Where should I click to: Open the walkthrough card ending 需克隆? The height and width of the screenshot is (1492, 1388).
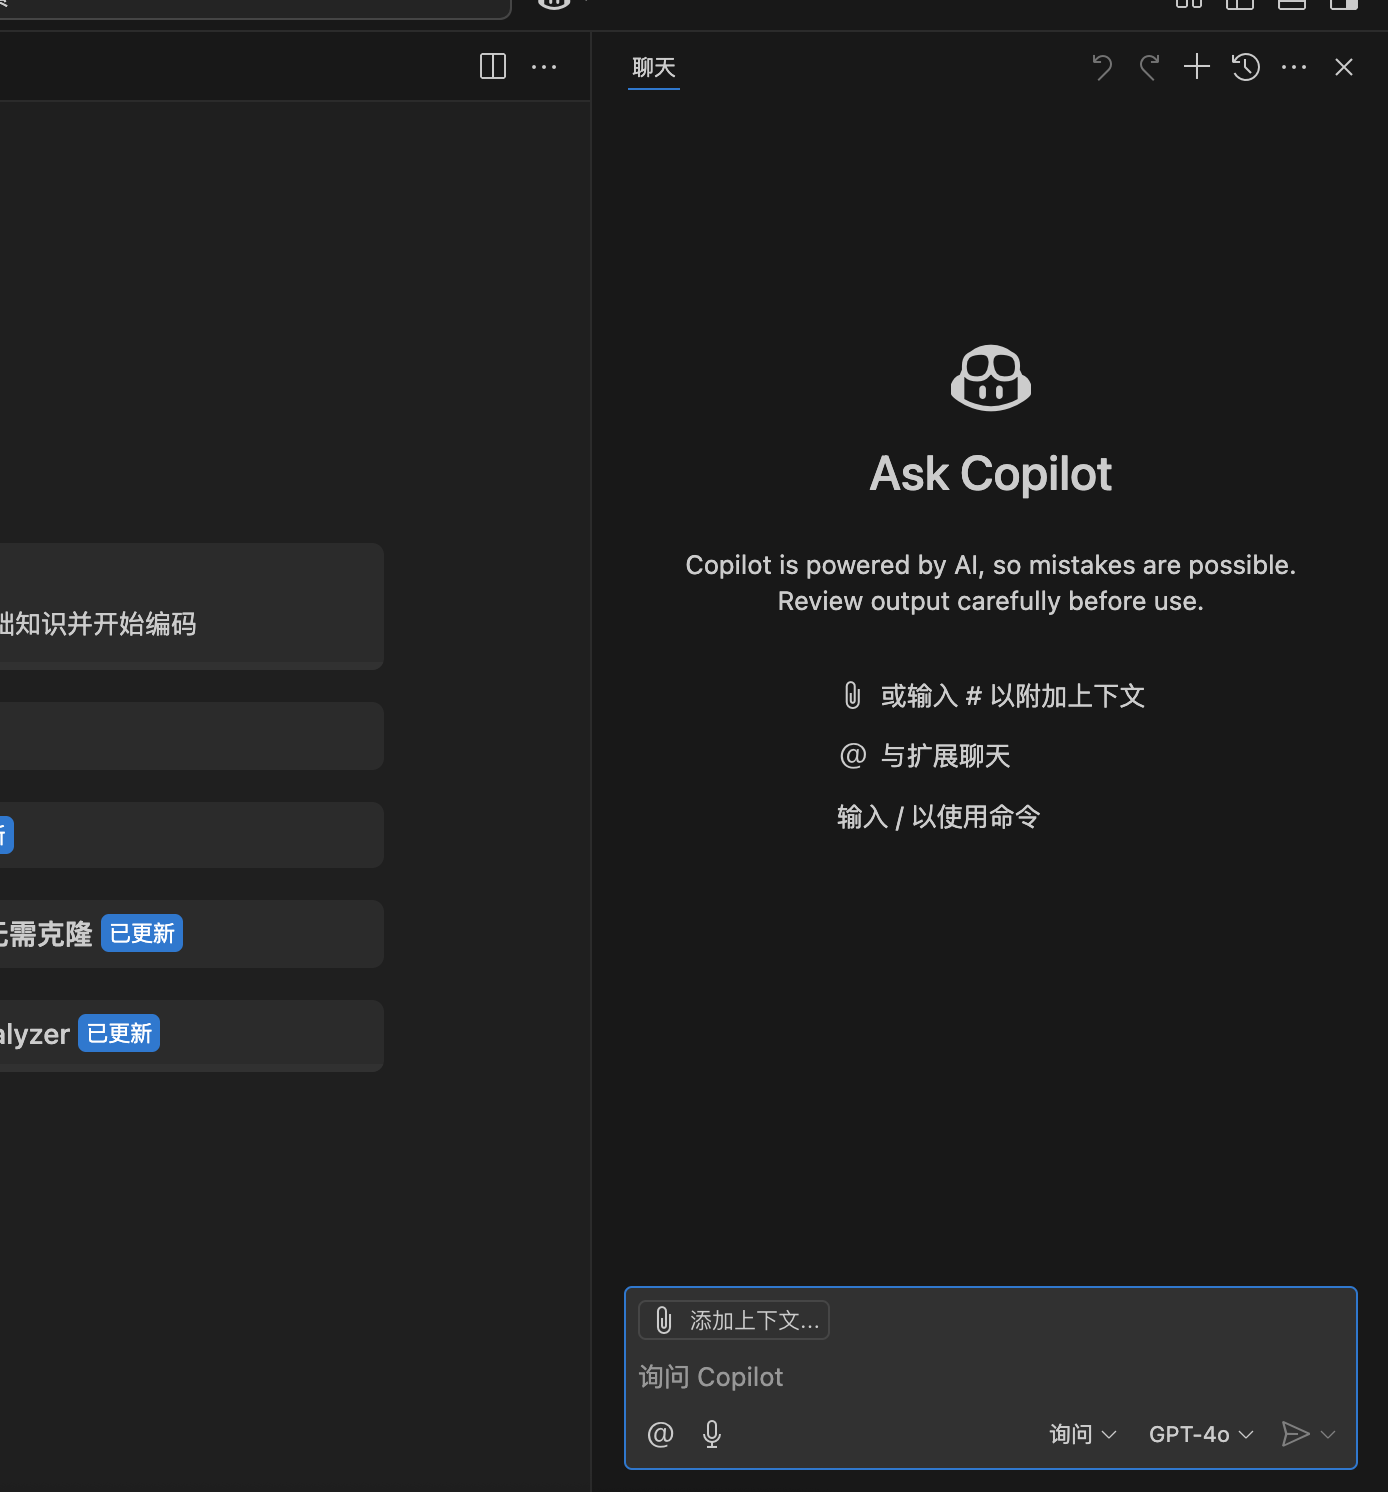click(x=190, y=934)
